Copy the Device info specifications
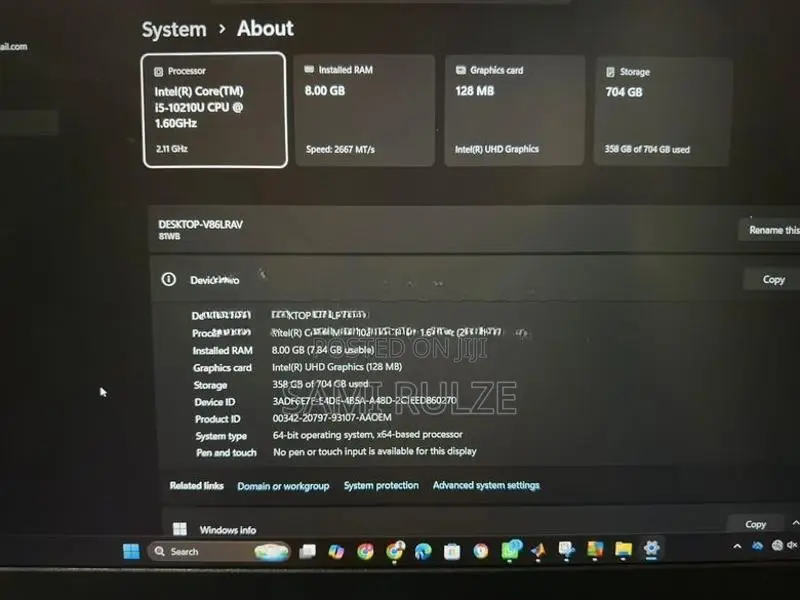The width and height of the screenshot is (800, 600). coord(773,280)
